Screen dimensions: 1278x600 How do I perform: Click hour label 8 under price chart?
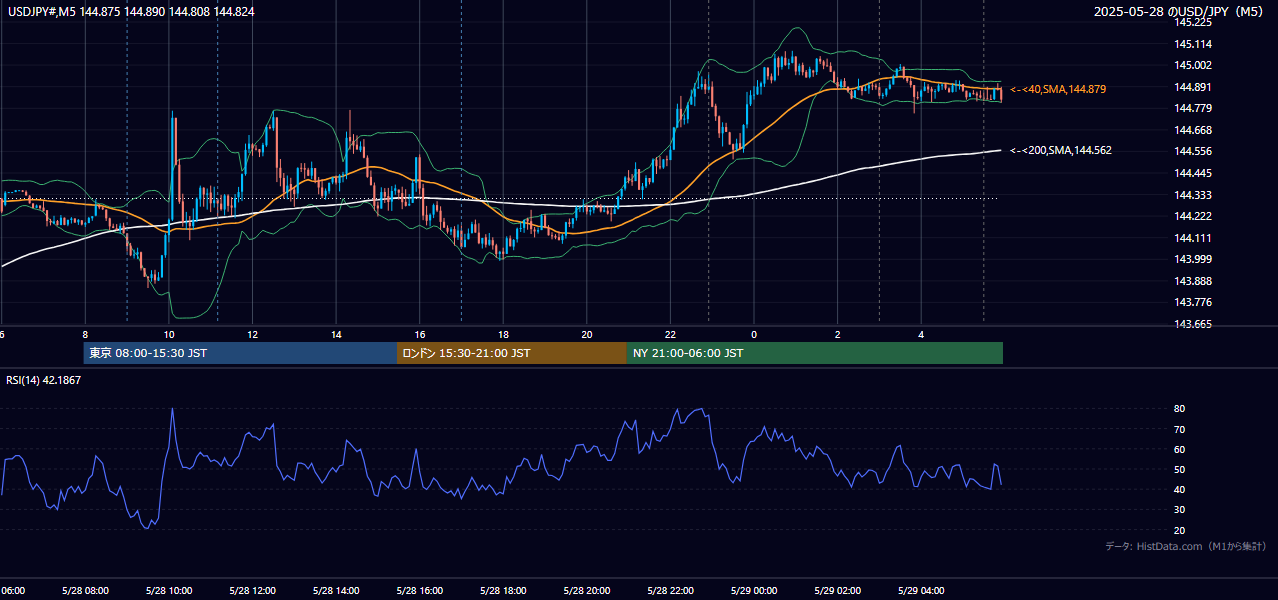tap(86, 335)
